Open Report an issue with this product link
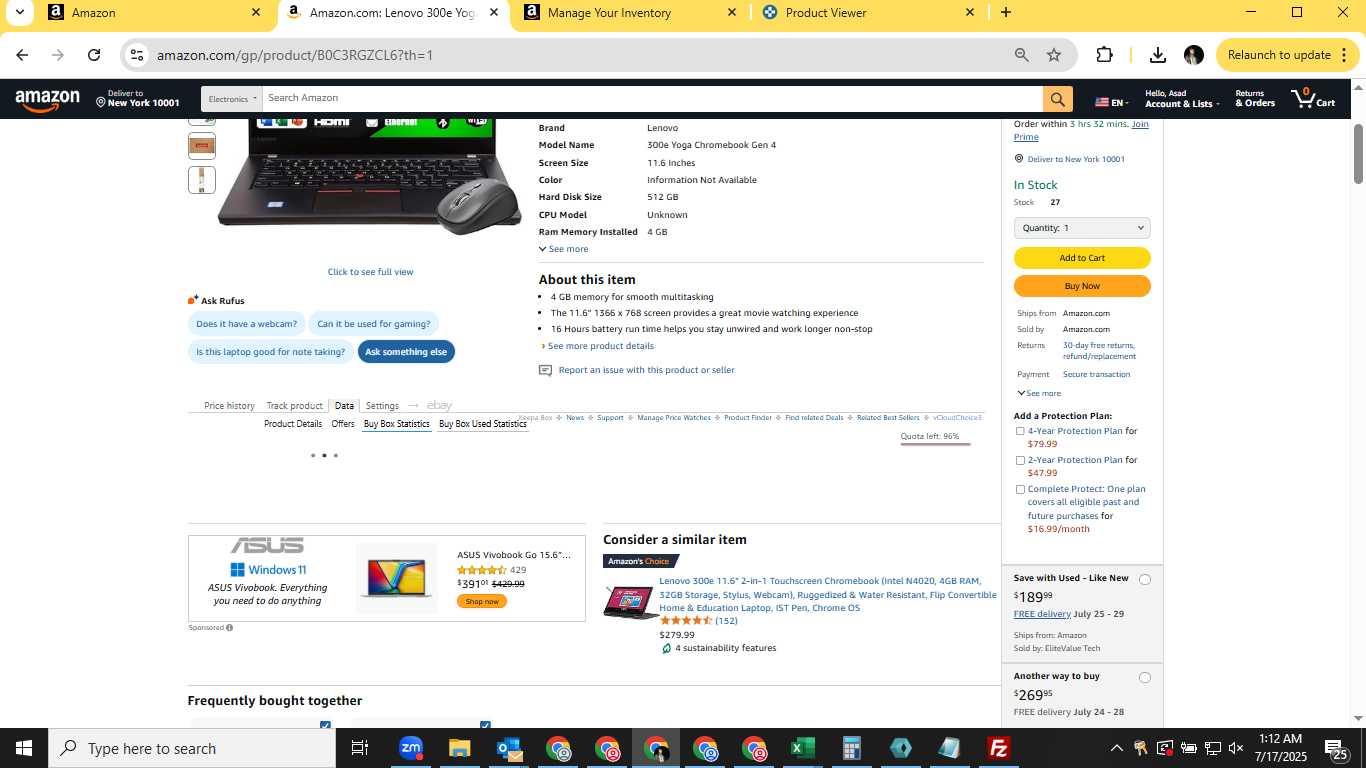 (646, 370)
